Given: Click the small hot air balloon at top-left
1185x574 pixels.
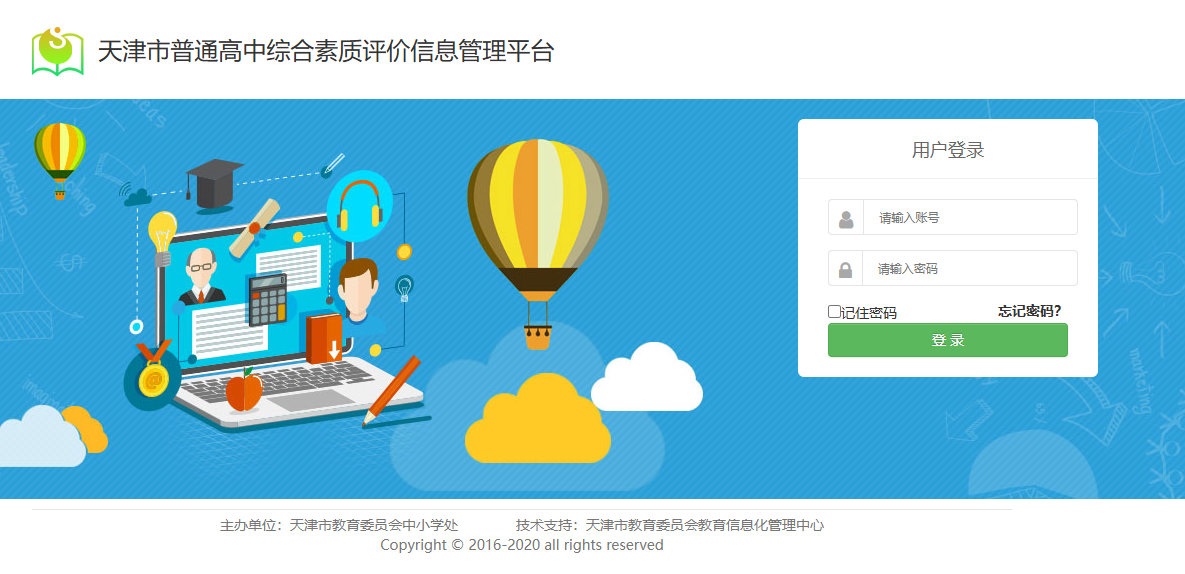Looking at the screenshot, I should (60, 161).
